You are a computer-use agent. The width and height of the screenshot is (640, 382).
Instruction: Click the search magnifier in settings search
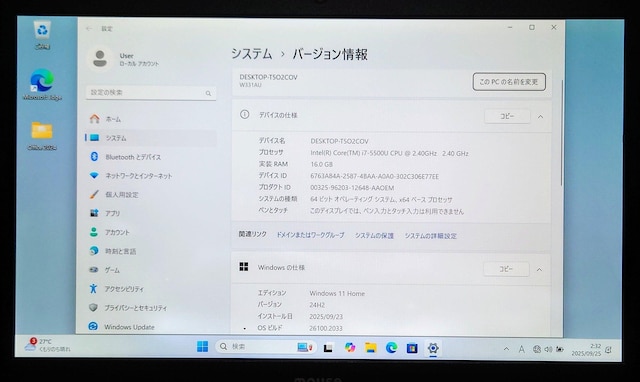click(208, 93)
